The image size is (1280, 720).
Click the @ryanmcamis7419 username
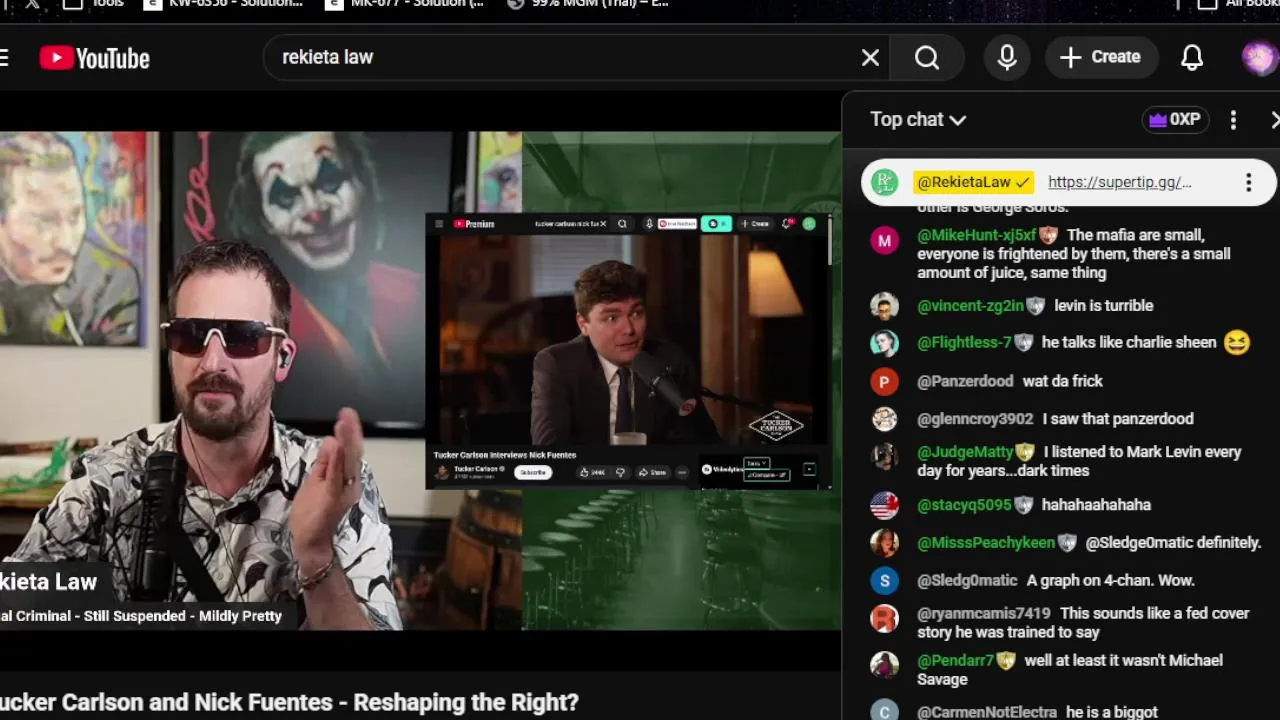click(984, 613)
